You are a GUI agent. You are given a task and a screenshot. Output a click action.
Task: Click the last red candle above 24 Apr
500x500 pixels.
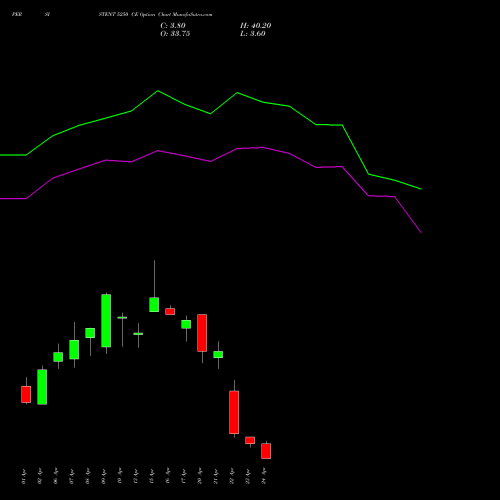(x=266, y=451)
